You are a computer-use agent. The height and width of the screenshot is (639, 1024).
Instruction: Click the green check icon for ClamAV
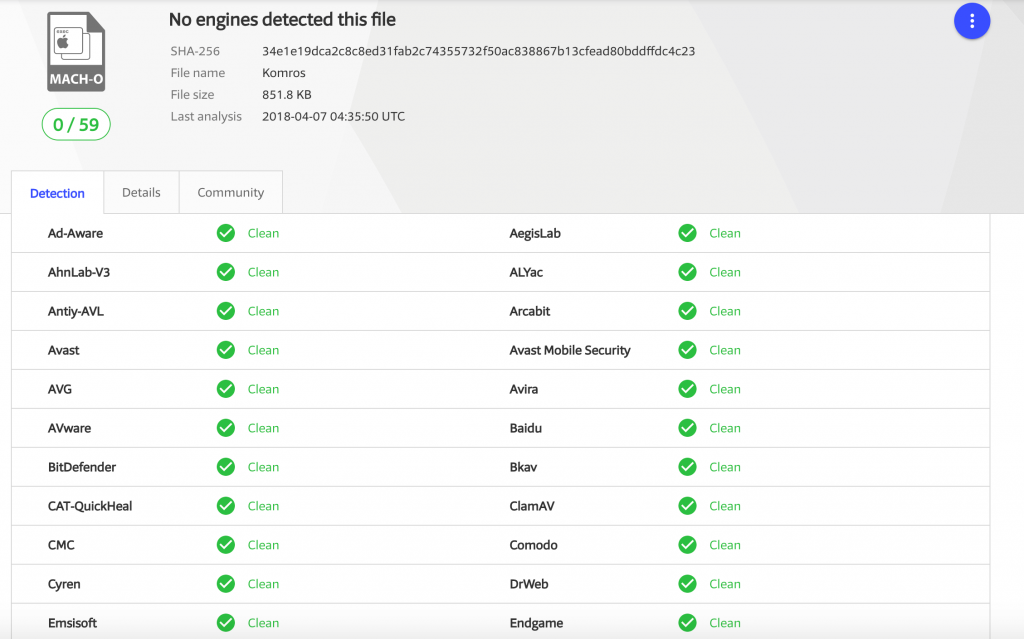click(687, 506)
